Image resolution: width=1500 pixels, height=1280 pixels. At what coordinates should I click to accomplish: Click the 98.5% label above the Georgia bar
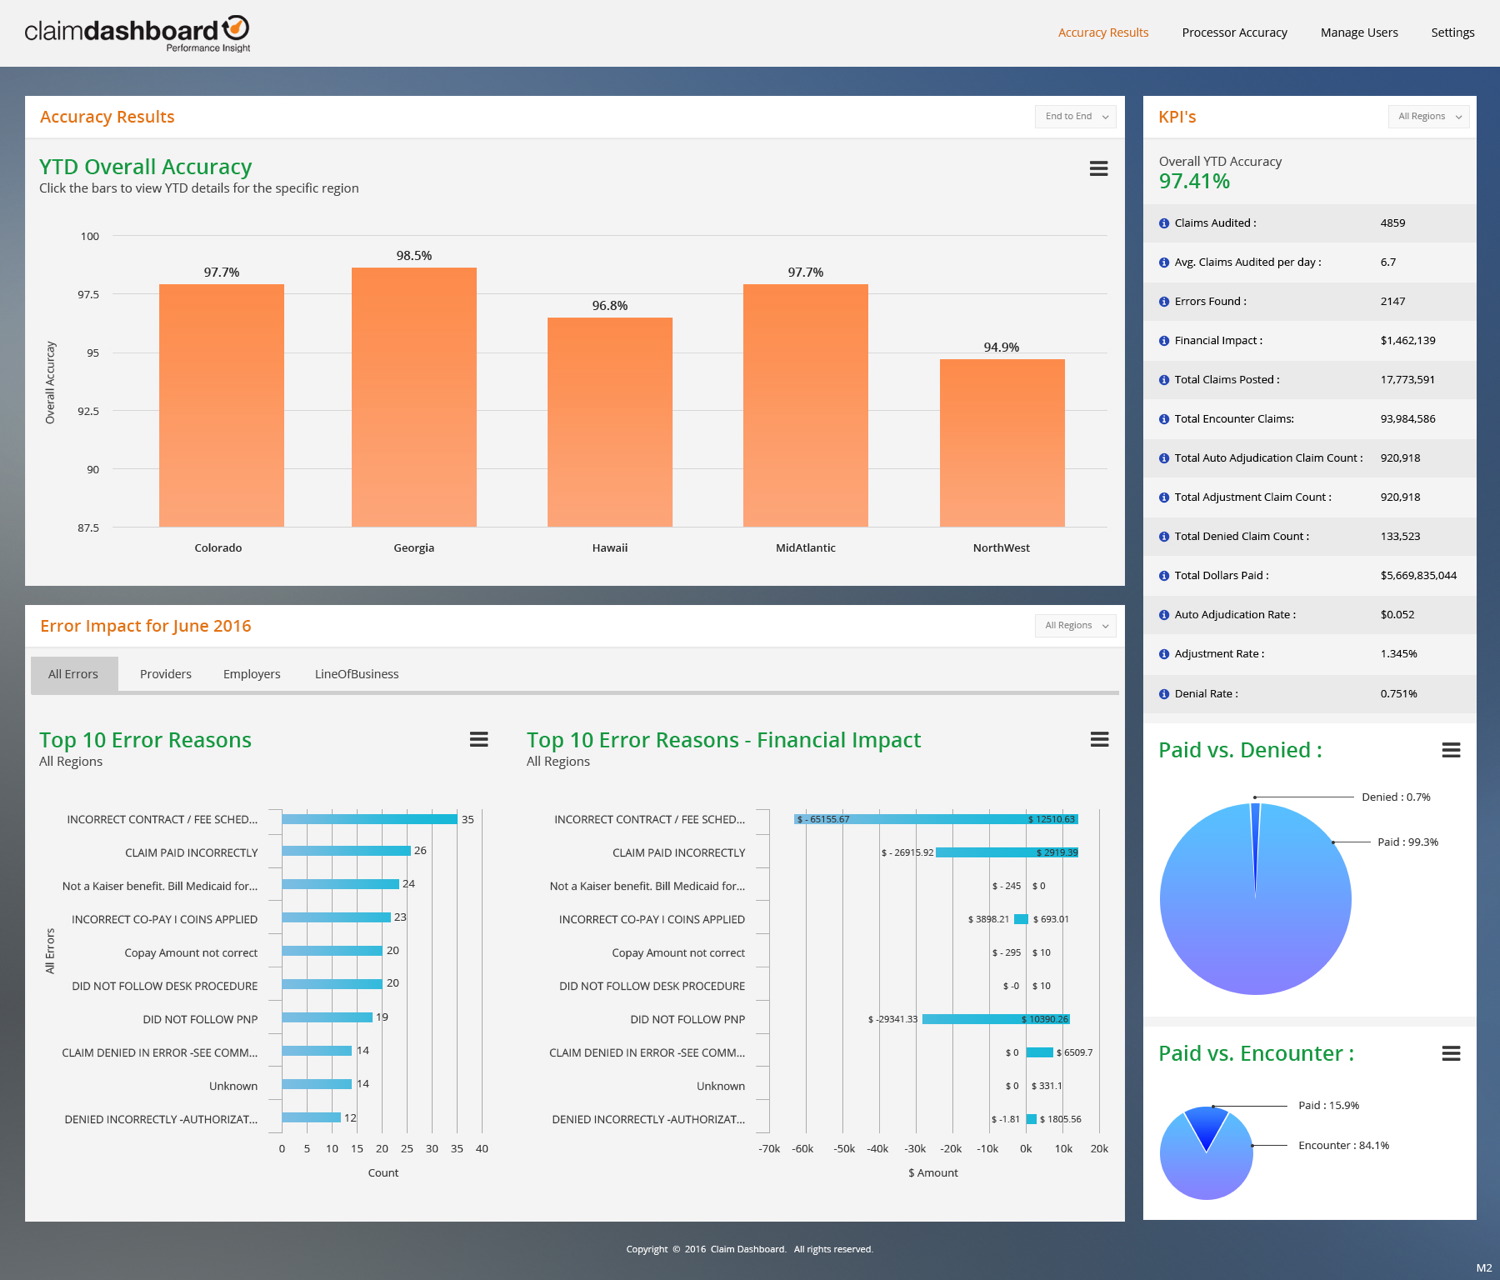414,256
